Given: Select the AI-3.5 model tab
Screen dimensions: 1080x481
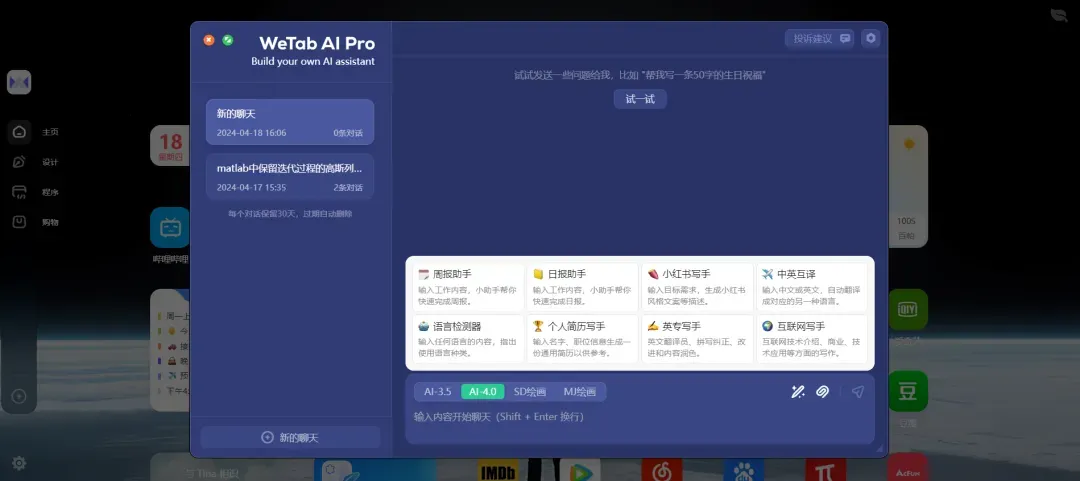Looking at the screenshot, I should click(437, 391).
